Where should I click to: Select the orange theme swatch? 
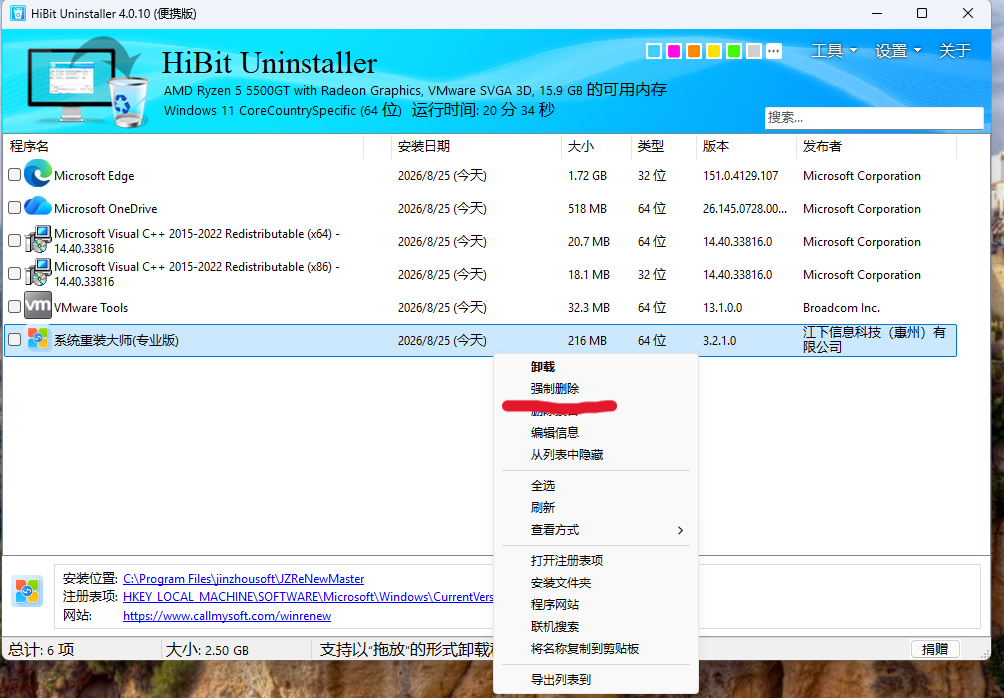pyautogui.click(x=693, y=51)
